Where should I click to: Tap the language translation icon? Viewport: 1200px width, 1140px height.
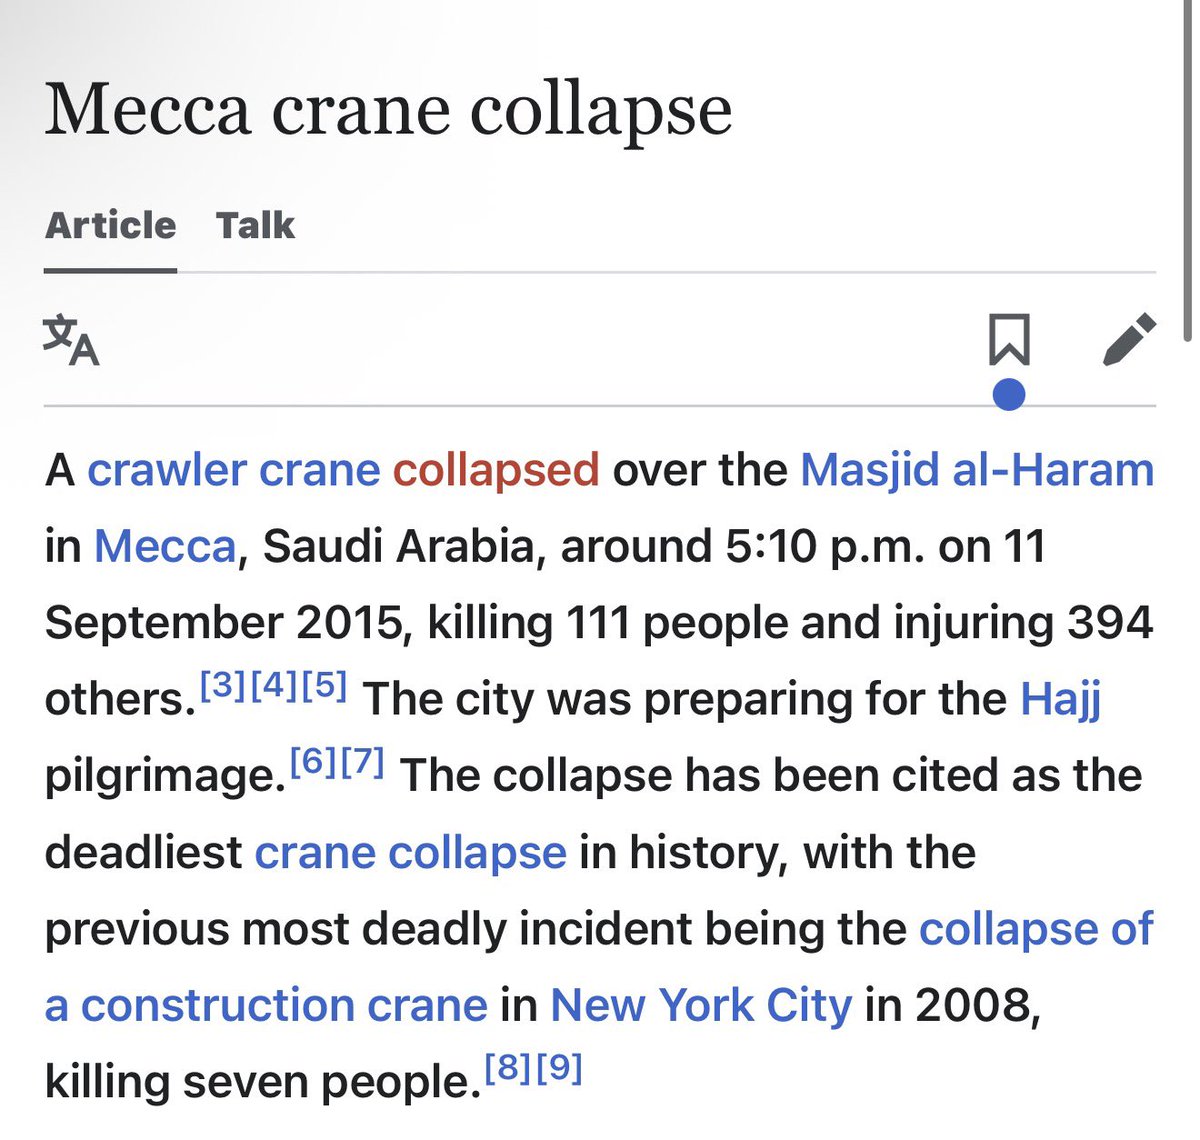[x=71, y=340]
